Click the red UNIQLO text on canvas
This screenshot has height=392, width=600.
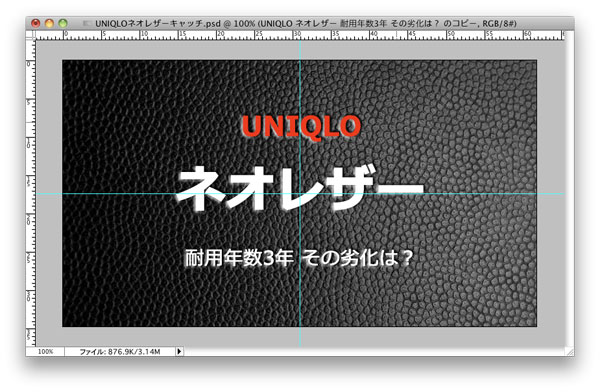[301, 127]
